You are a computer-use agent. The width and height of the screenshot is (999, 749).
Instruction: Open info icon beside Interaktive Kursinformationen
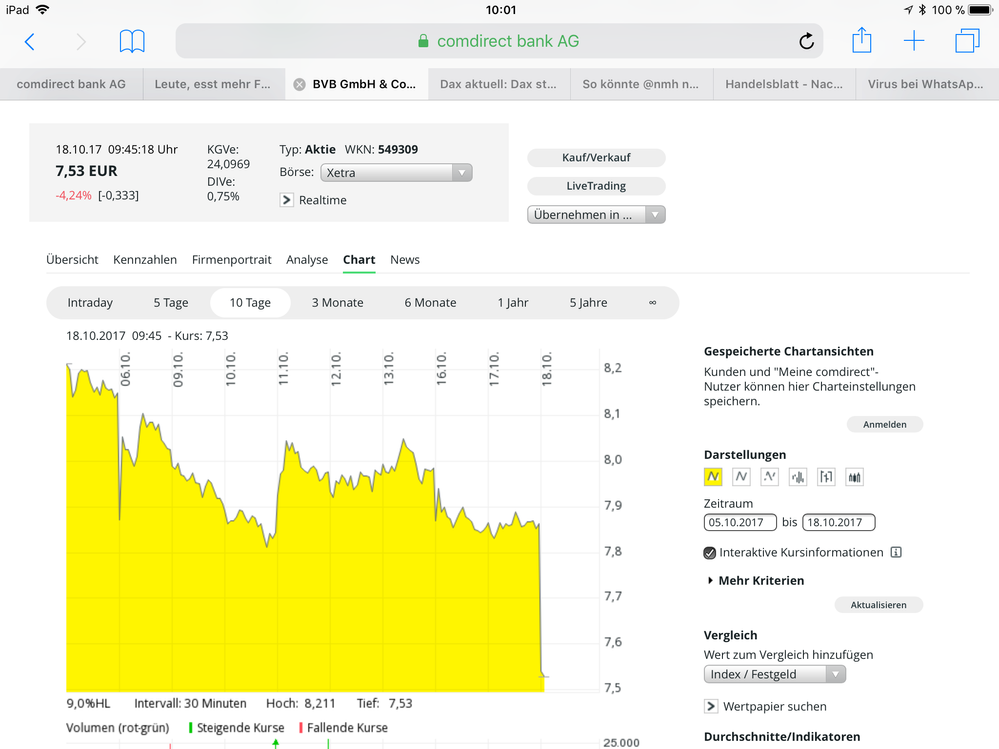click(x=896, y=552)
